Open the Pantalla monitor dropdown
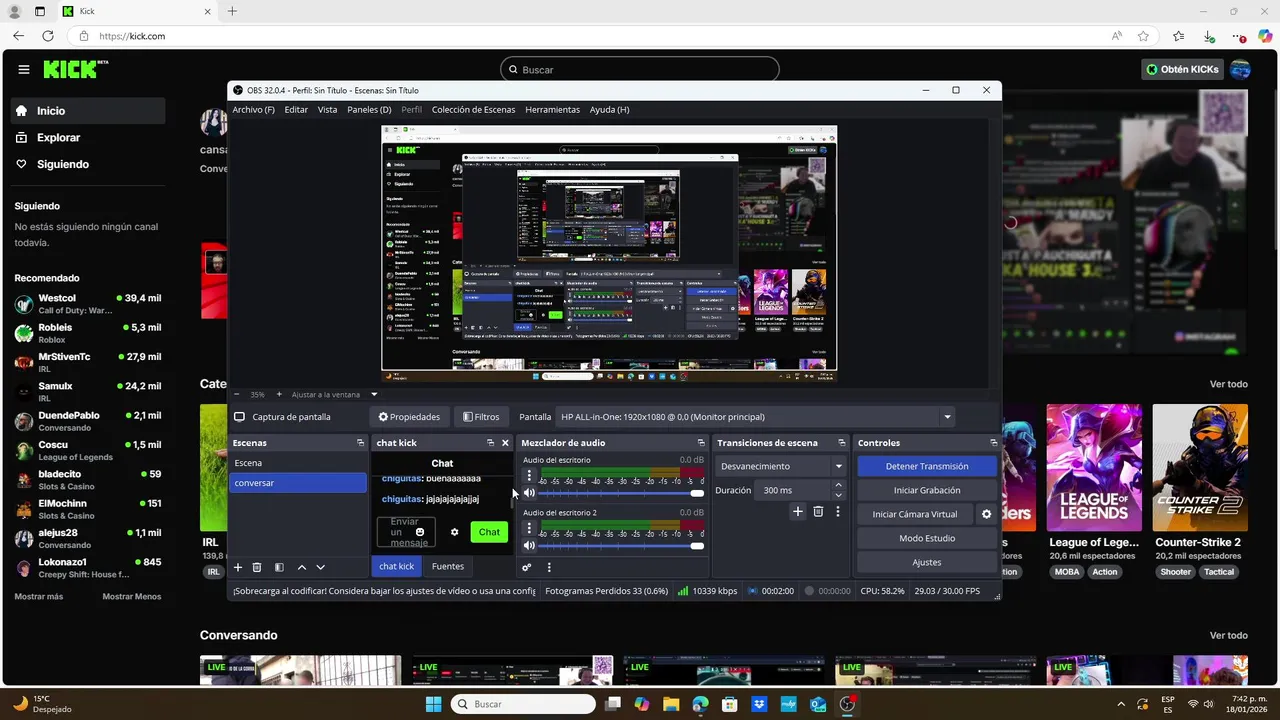 pyautogui.click(x=756, y=417)
